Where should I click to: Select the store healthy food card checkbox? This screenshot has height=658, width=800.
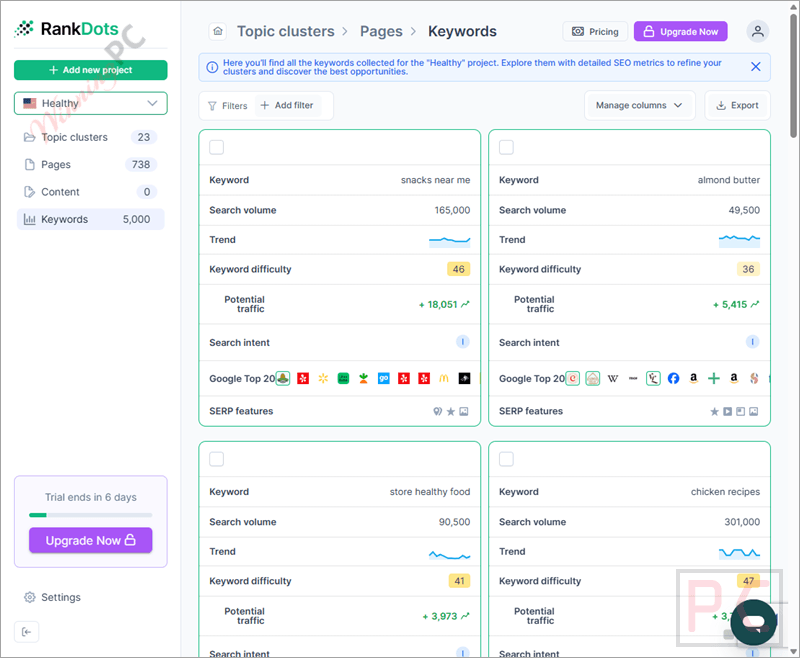(x=216, y=459)
